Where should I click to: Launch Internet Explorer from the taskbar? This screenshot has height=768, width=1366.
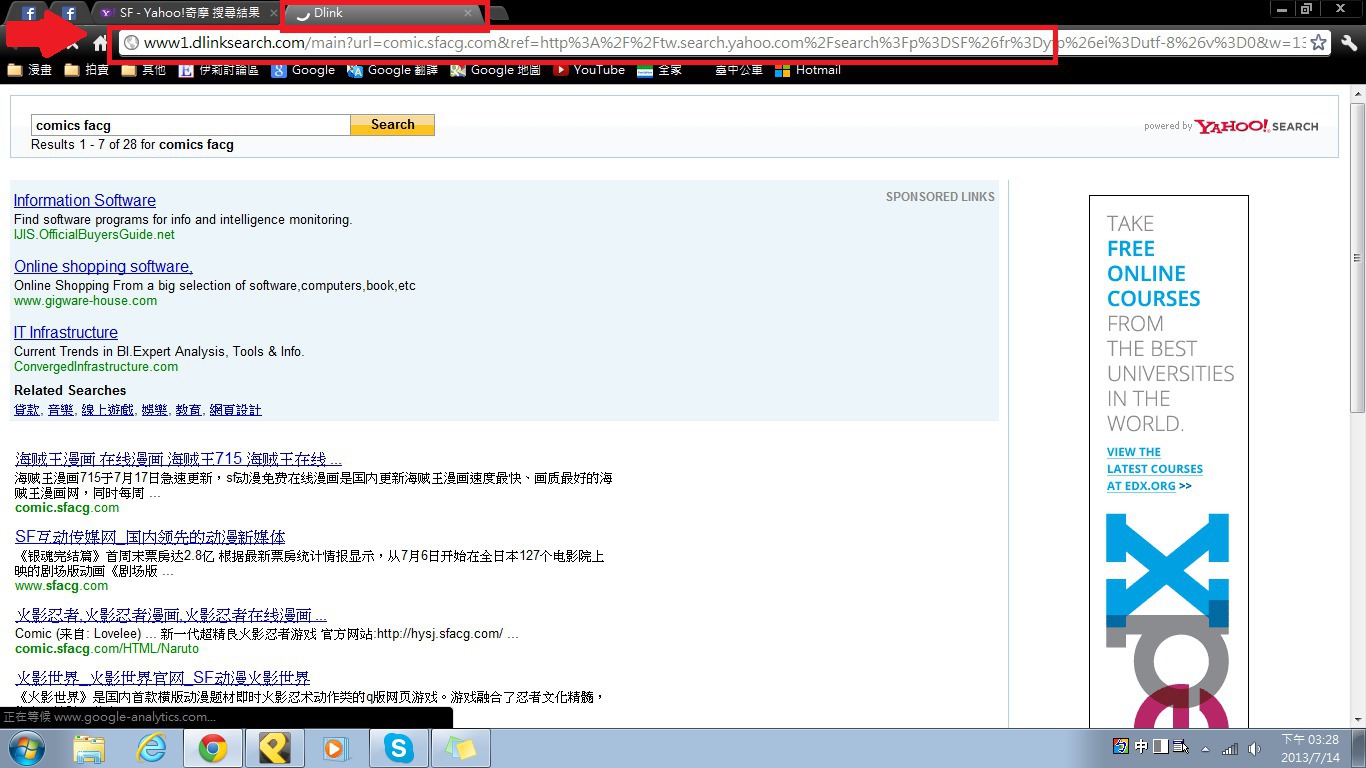pyautogui.click(x=151, y=748)
